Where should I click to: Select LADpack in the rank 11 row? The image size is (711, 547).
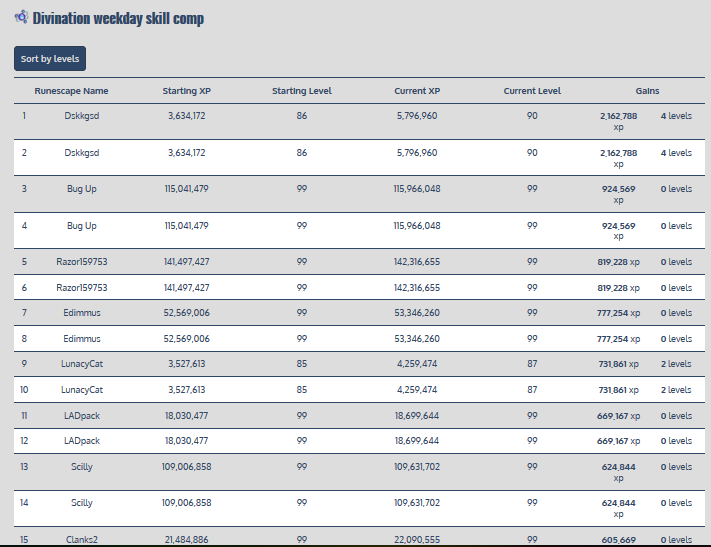point(82,415)
